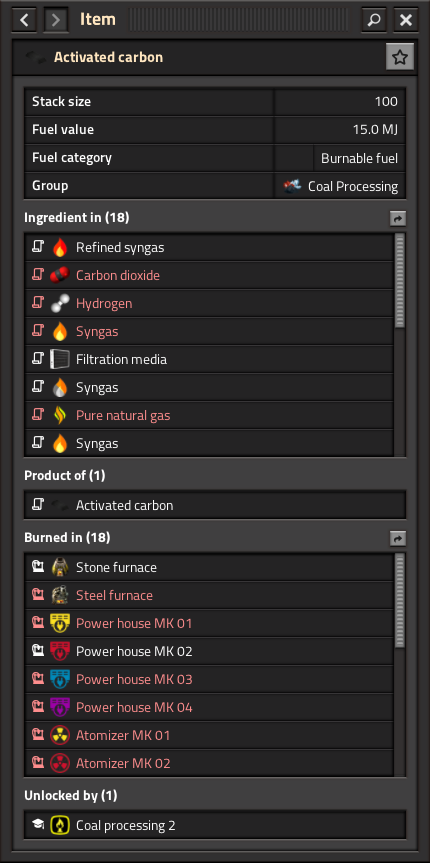Click the forward navigation arrow
The image size is (430, 863).
tap(56, 20)
